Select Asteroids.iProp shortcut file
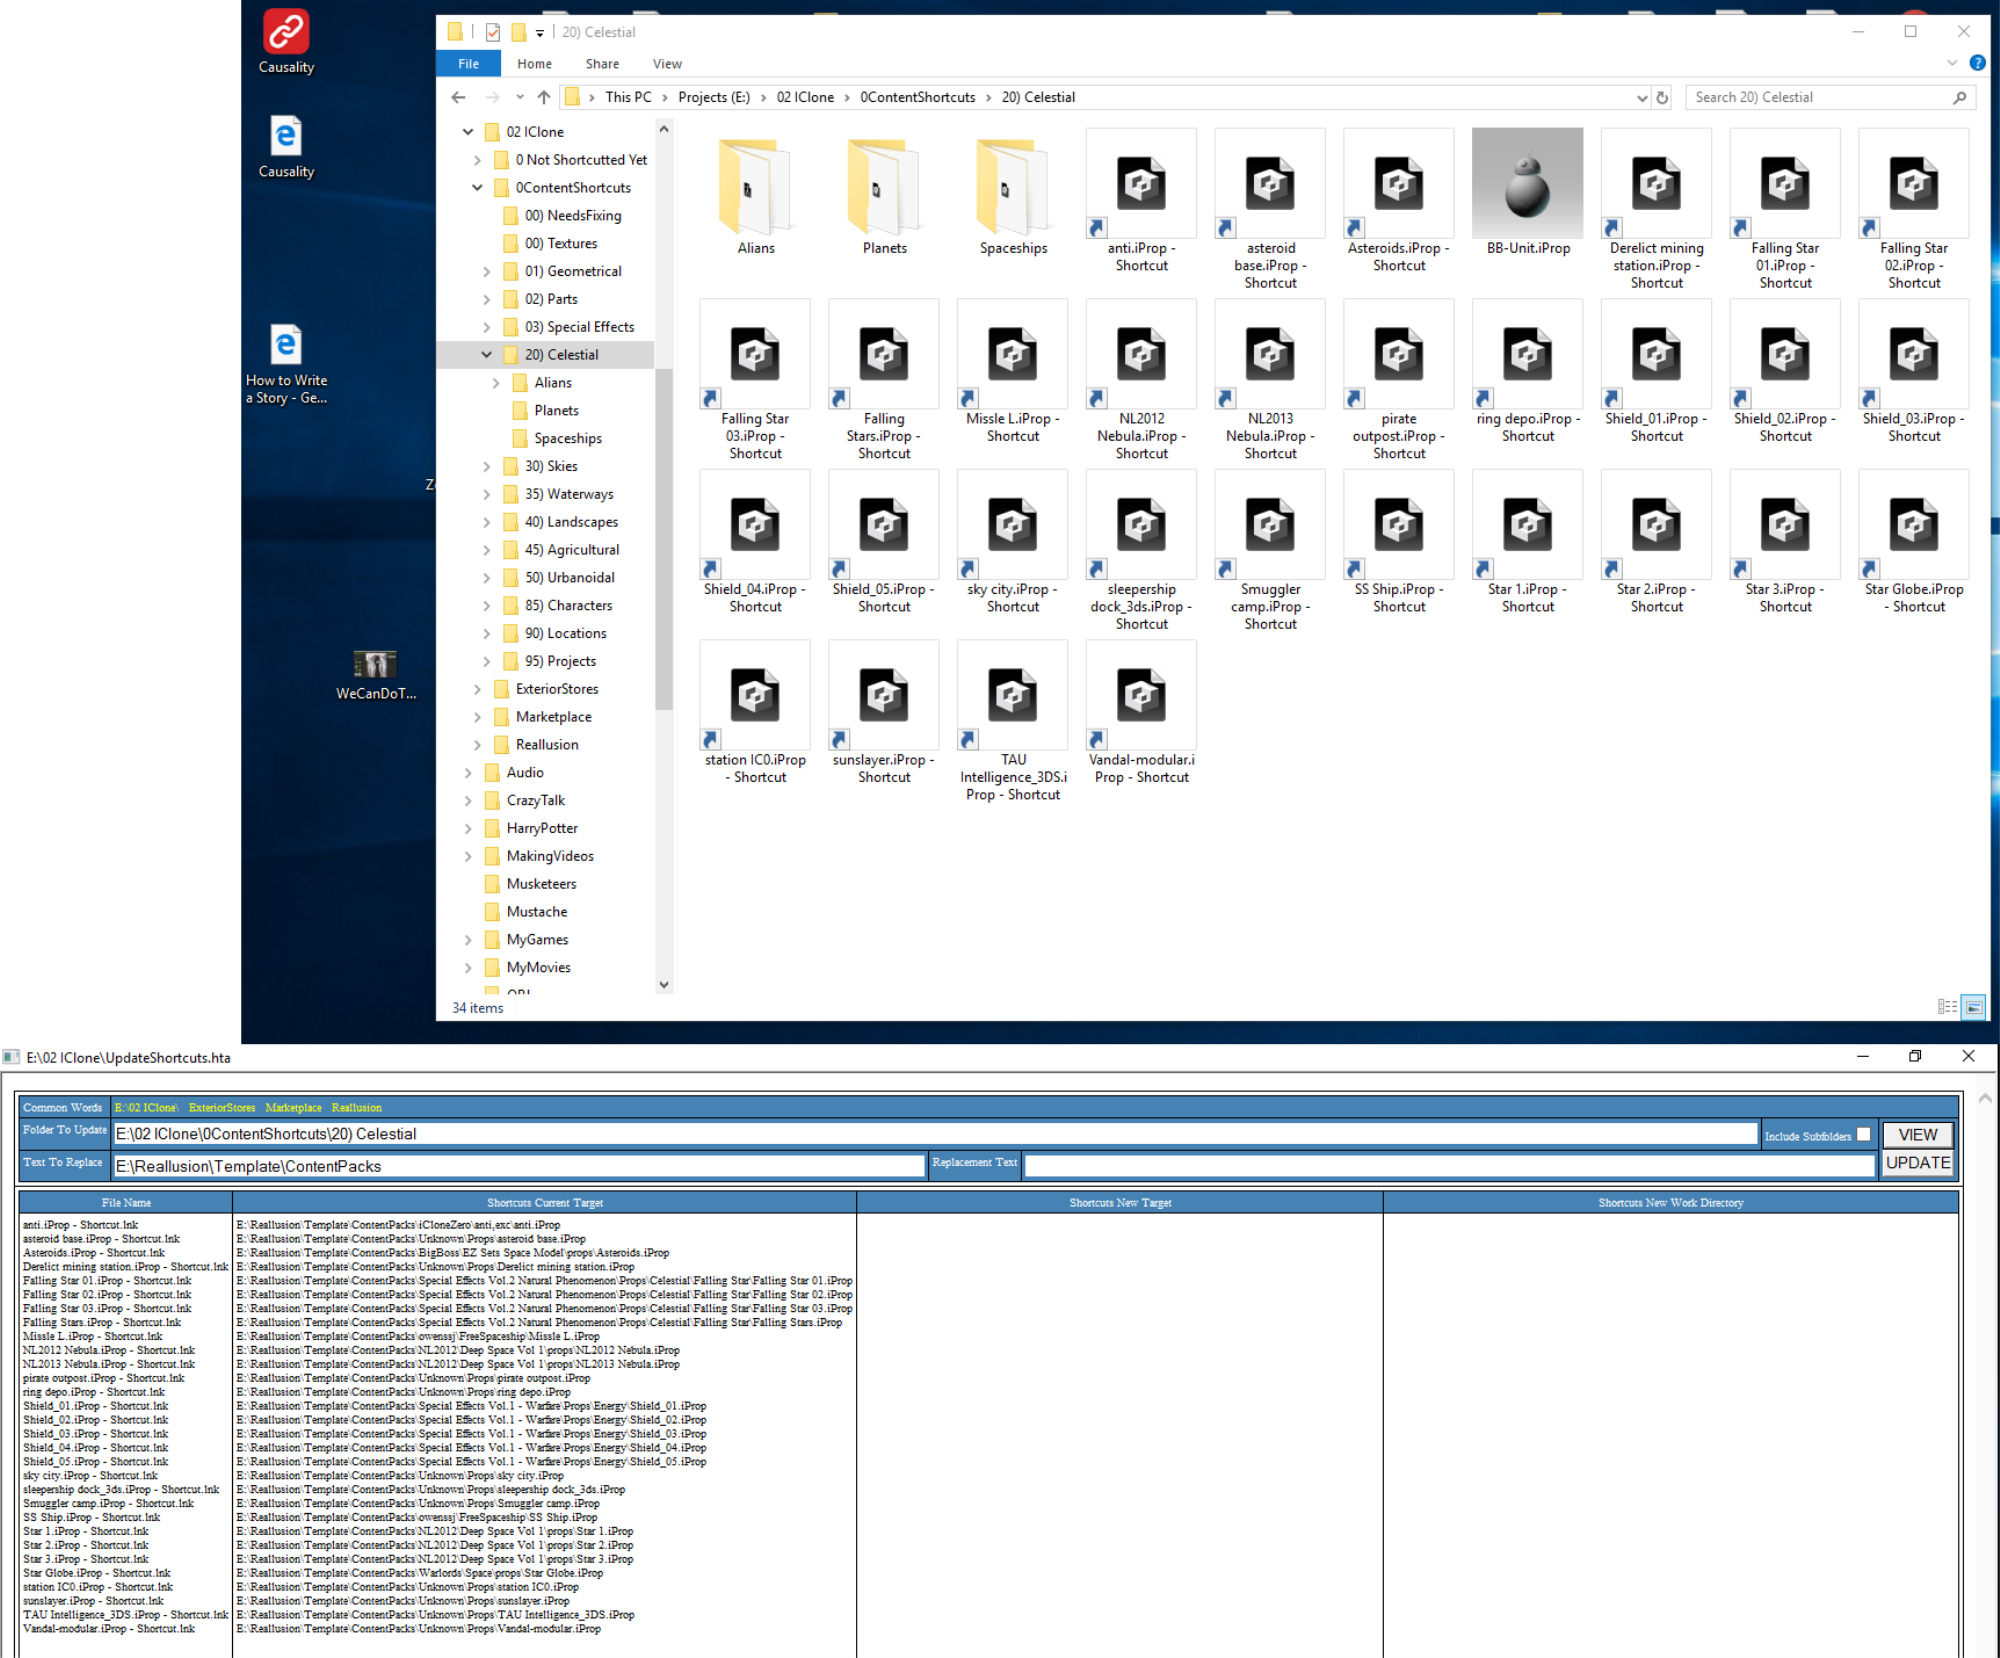This screenshot has width=2000, height=1658. pyautogui.click(x=1399, y=201)
